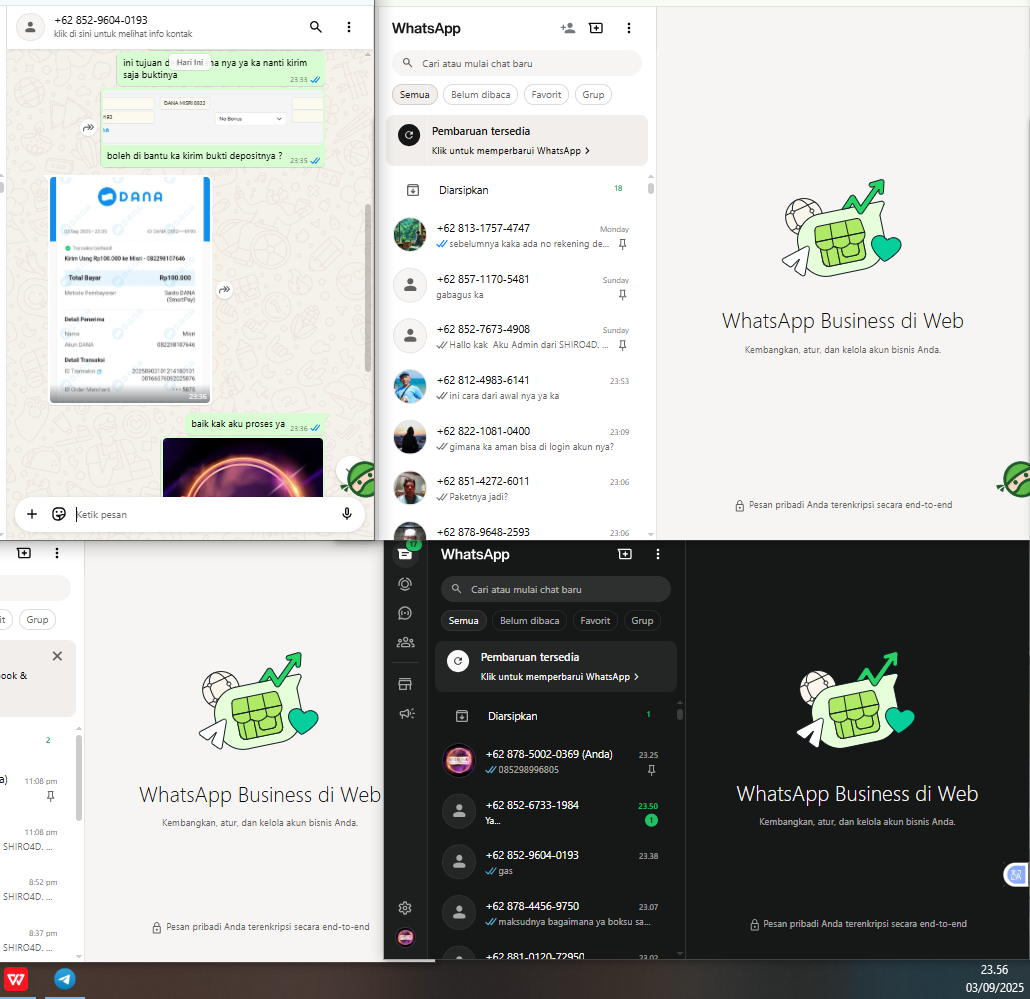Image resolution: width=1030 pixels, height=999 pixels.
Task: Start new chat in light WhatsApp header
Action: 596,28
